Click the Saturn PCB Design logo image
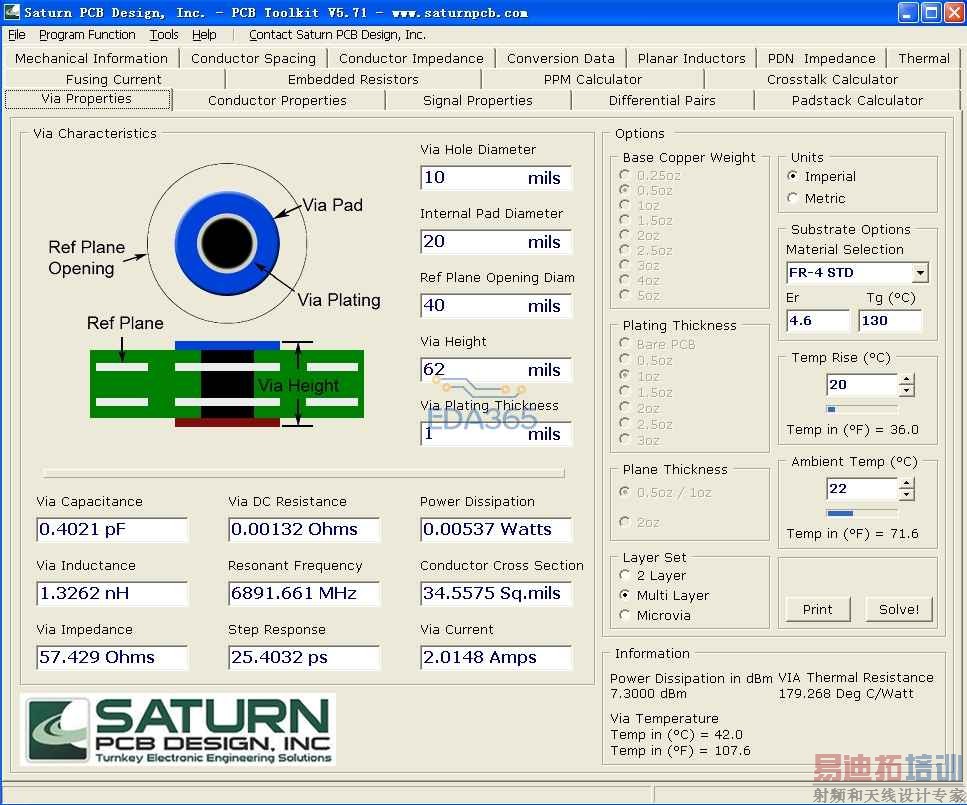967x805 pixels. 178,731
